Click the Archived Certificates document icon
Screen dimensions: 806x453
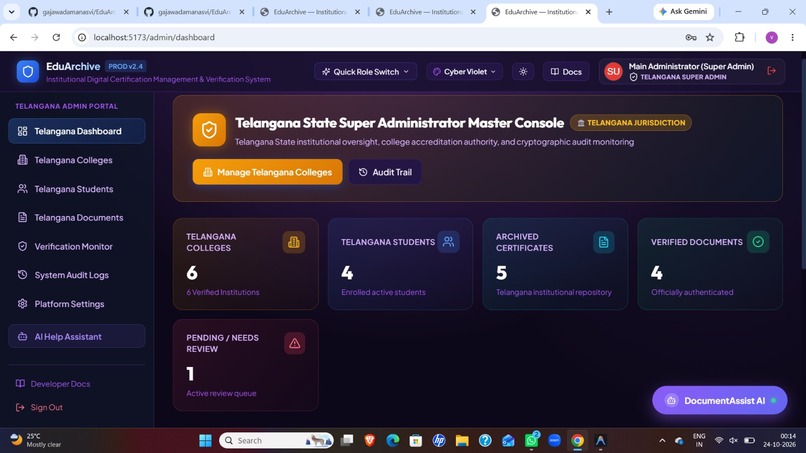point(603,242)
